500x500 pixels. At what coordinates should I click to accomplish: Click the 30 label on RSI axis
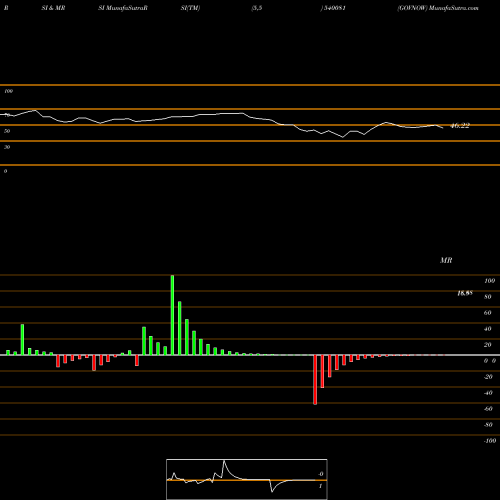point(7,147)
